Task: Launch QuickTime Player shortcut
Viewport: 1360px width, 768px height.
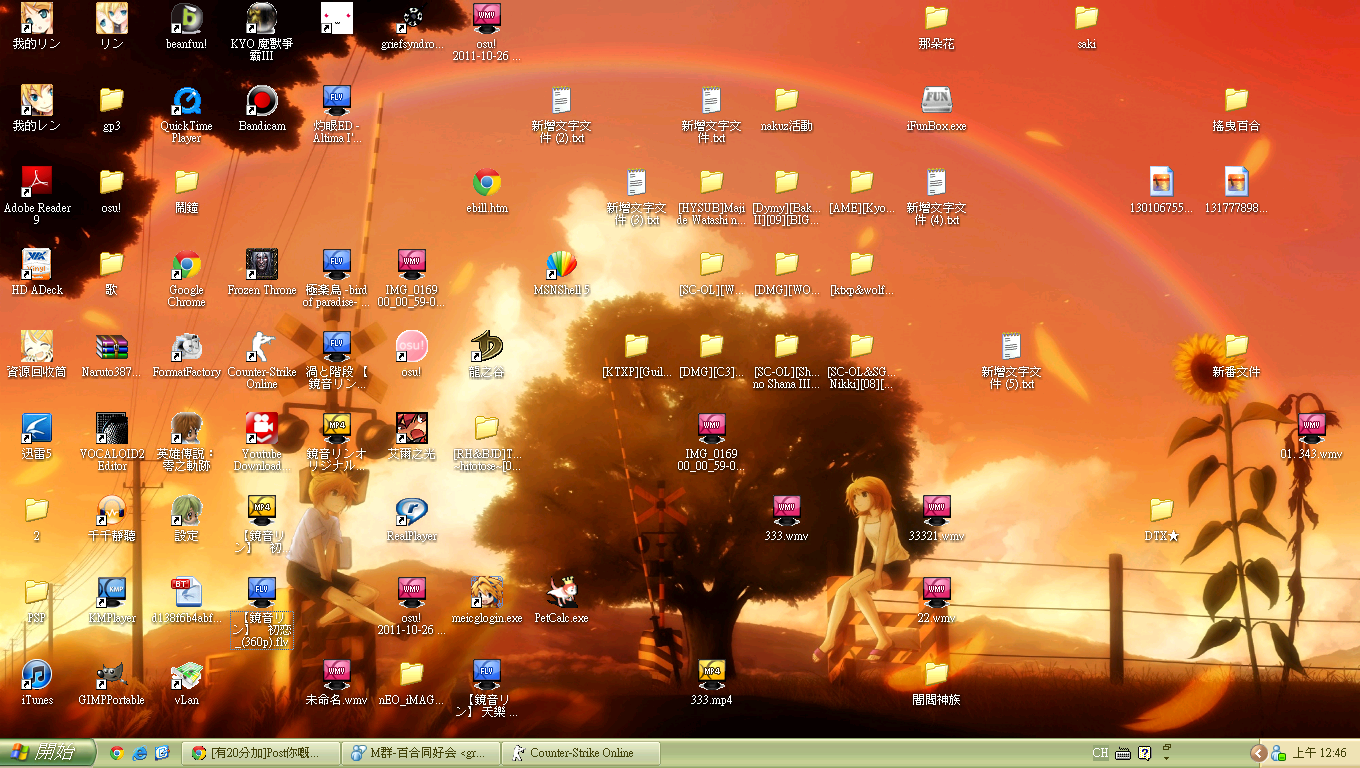Action: tap(186, 100)
